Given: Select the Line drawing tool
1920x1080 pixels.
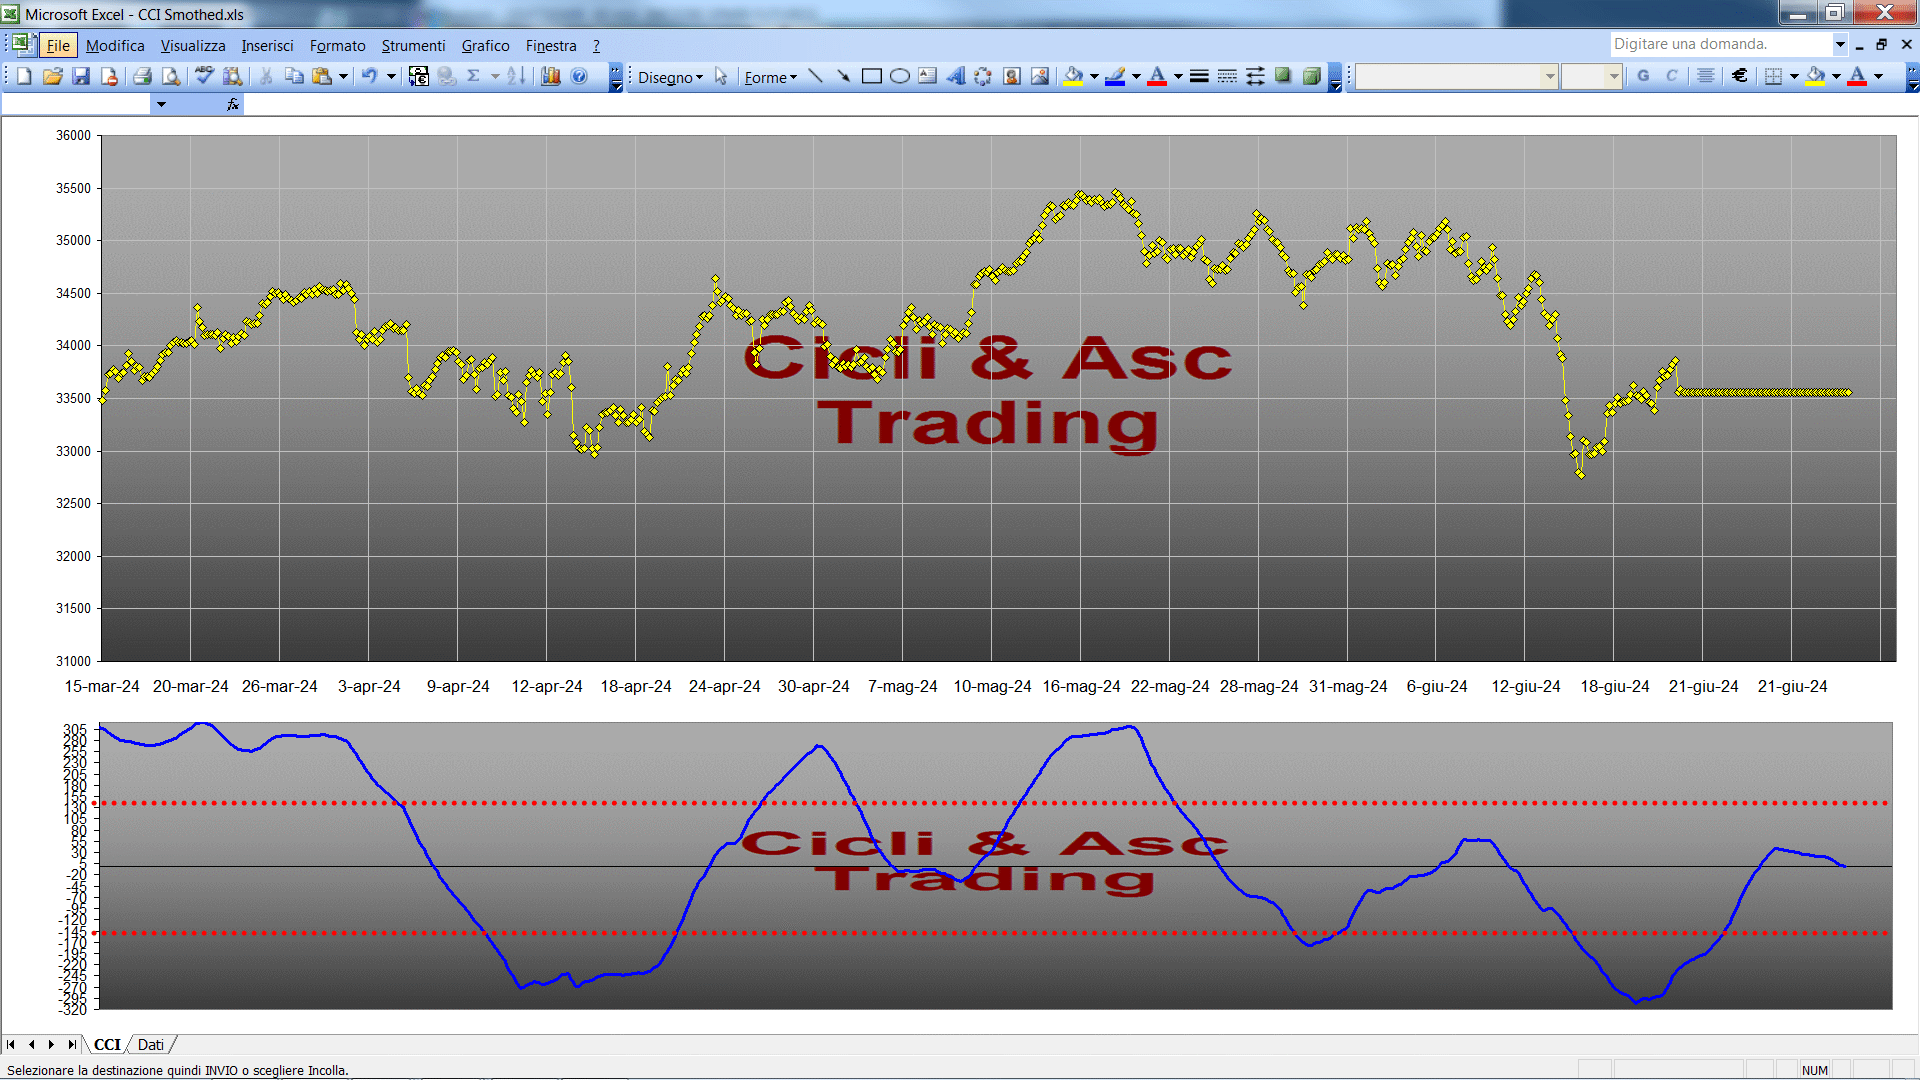Looking at the screenshot, I should pyautogui.click(x=815, y=76).
